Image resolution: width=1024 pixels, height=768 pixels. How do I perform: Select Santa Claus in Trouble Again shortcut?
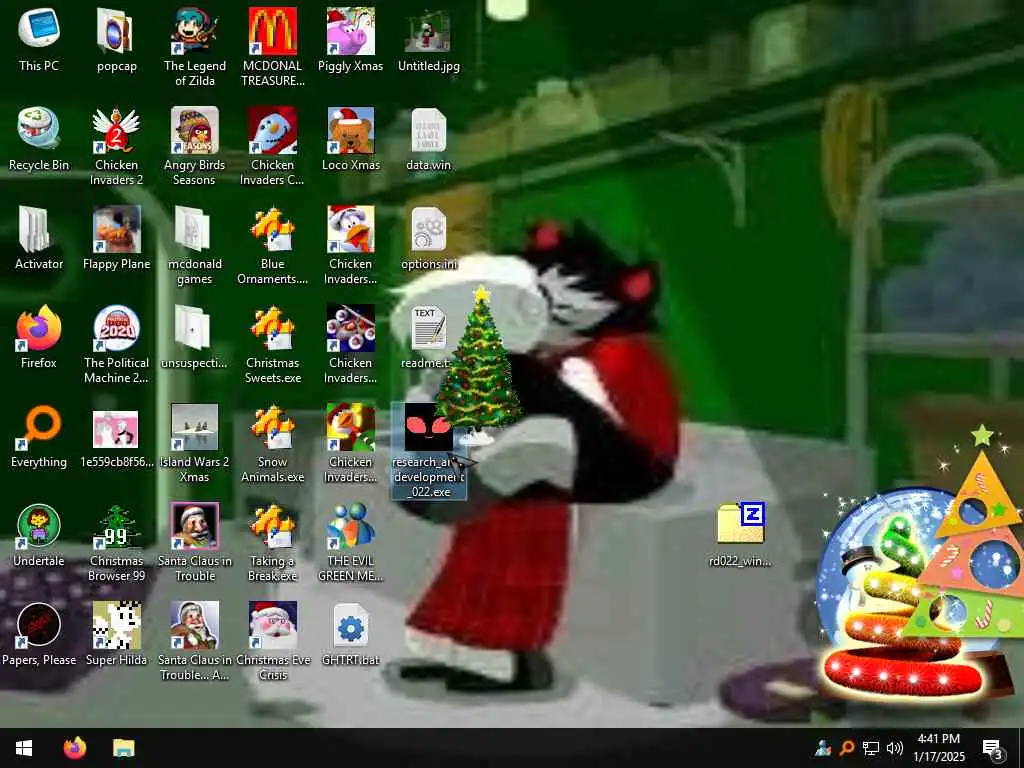click(195, 640)
